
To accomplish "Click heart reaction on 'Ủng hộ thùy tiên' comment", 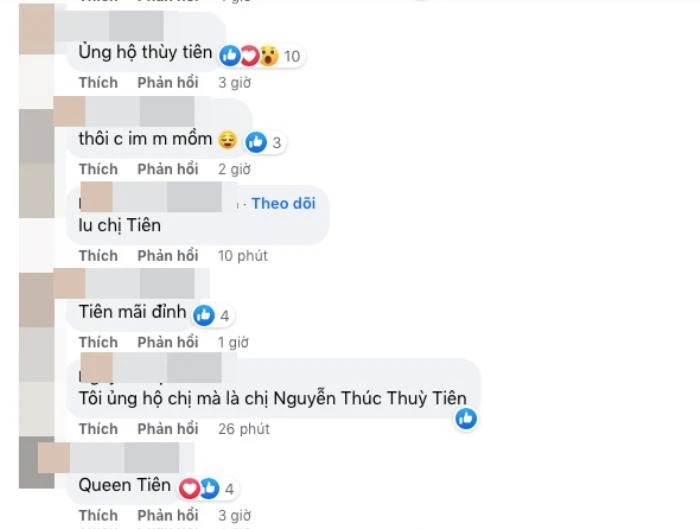I will pos(250,56).
